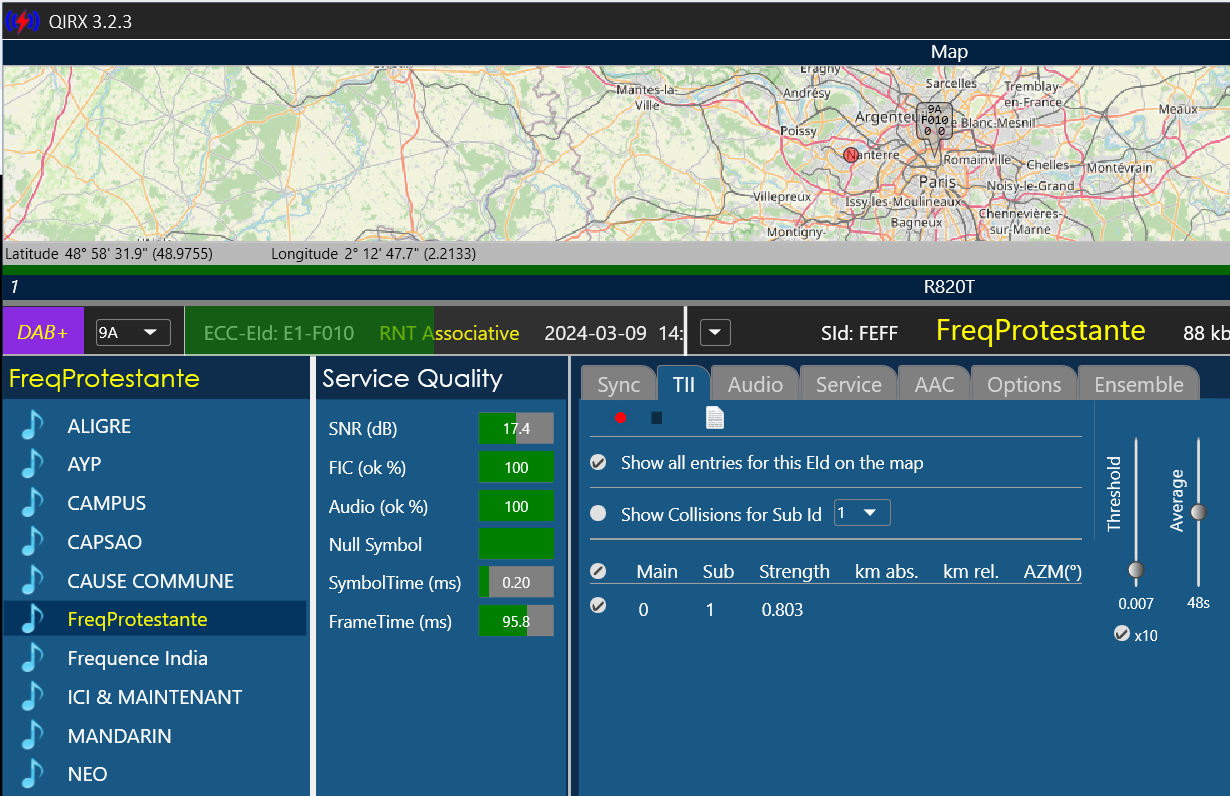Switch to the AAC tab
Image resolution: width=1230 pixels, height=796 pixels.
tap(935, 385)
